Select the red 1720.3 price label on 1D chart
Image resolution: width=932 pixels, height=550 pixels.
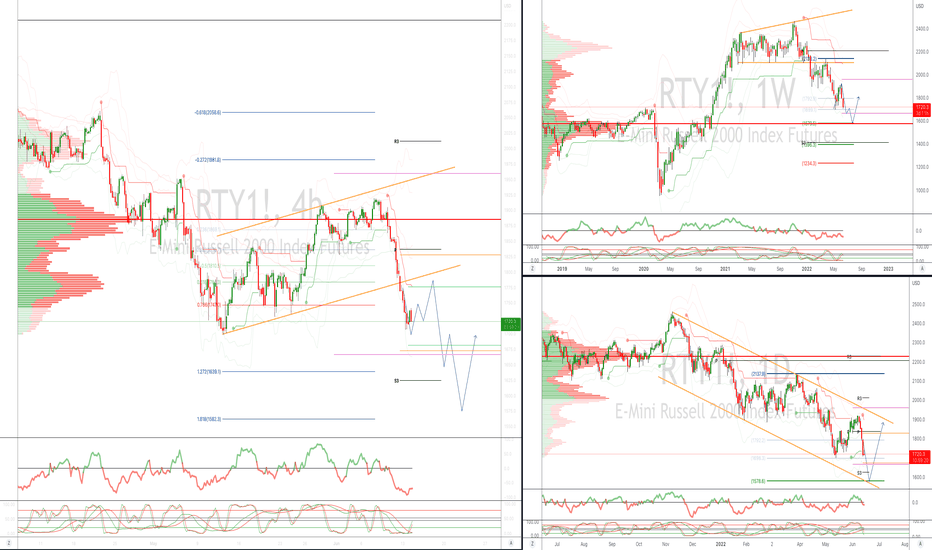922,457
